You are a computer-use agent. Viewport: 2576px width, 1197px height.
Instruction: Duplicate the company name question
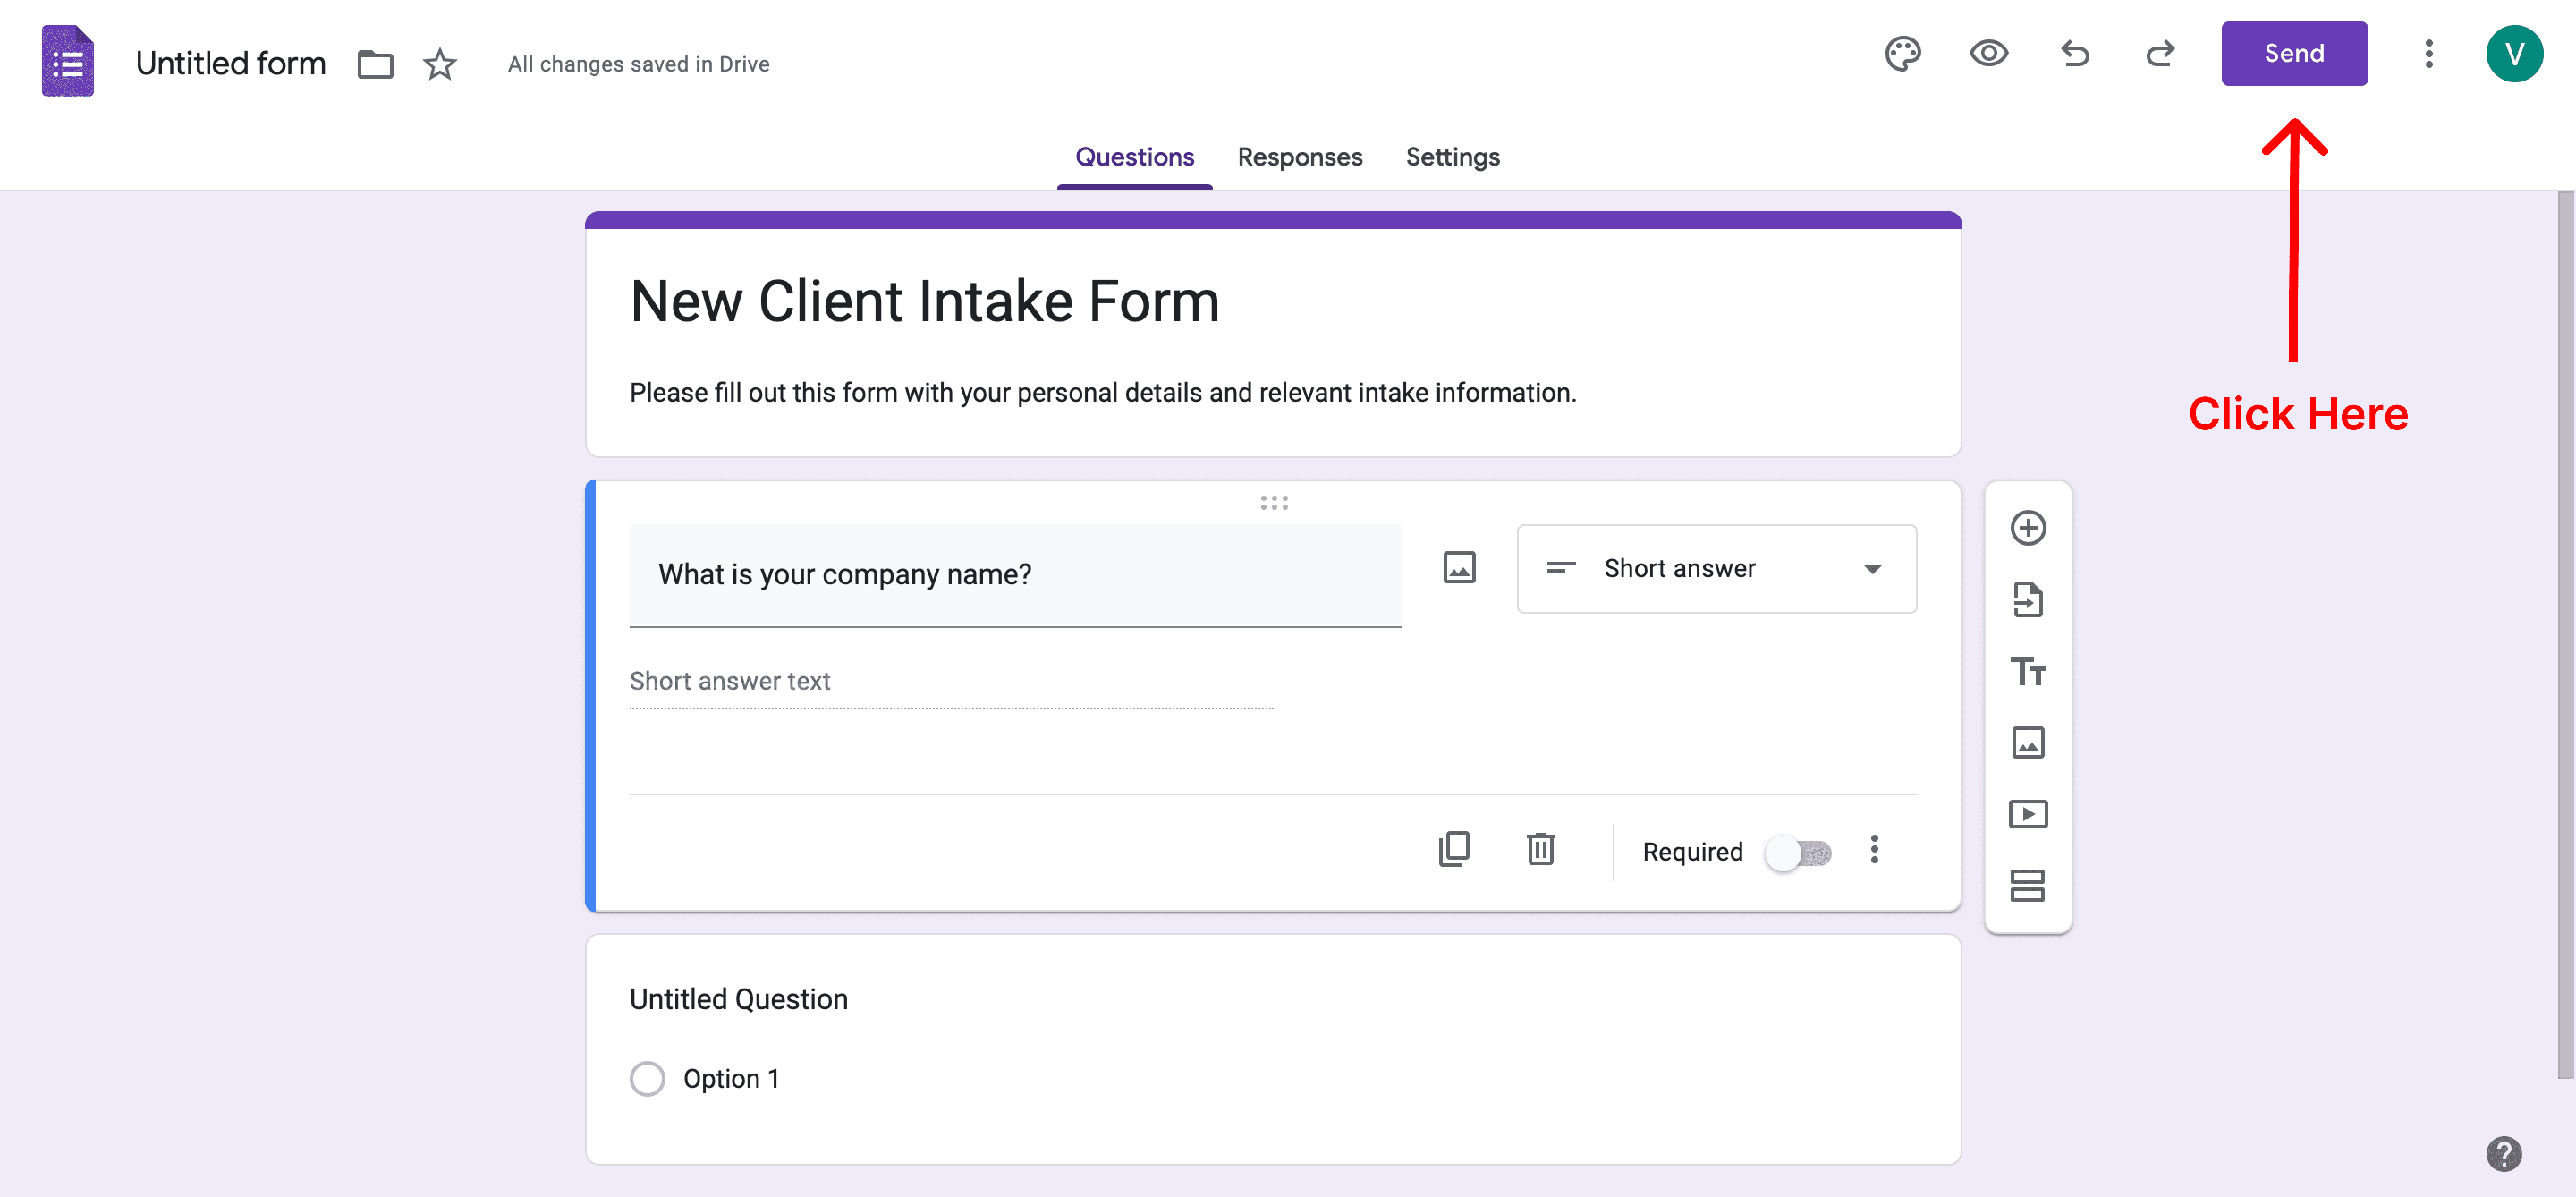click(1454, 850)
